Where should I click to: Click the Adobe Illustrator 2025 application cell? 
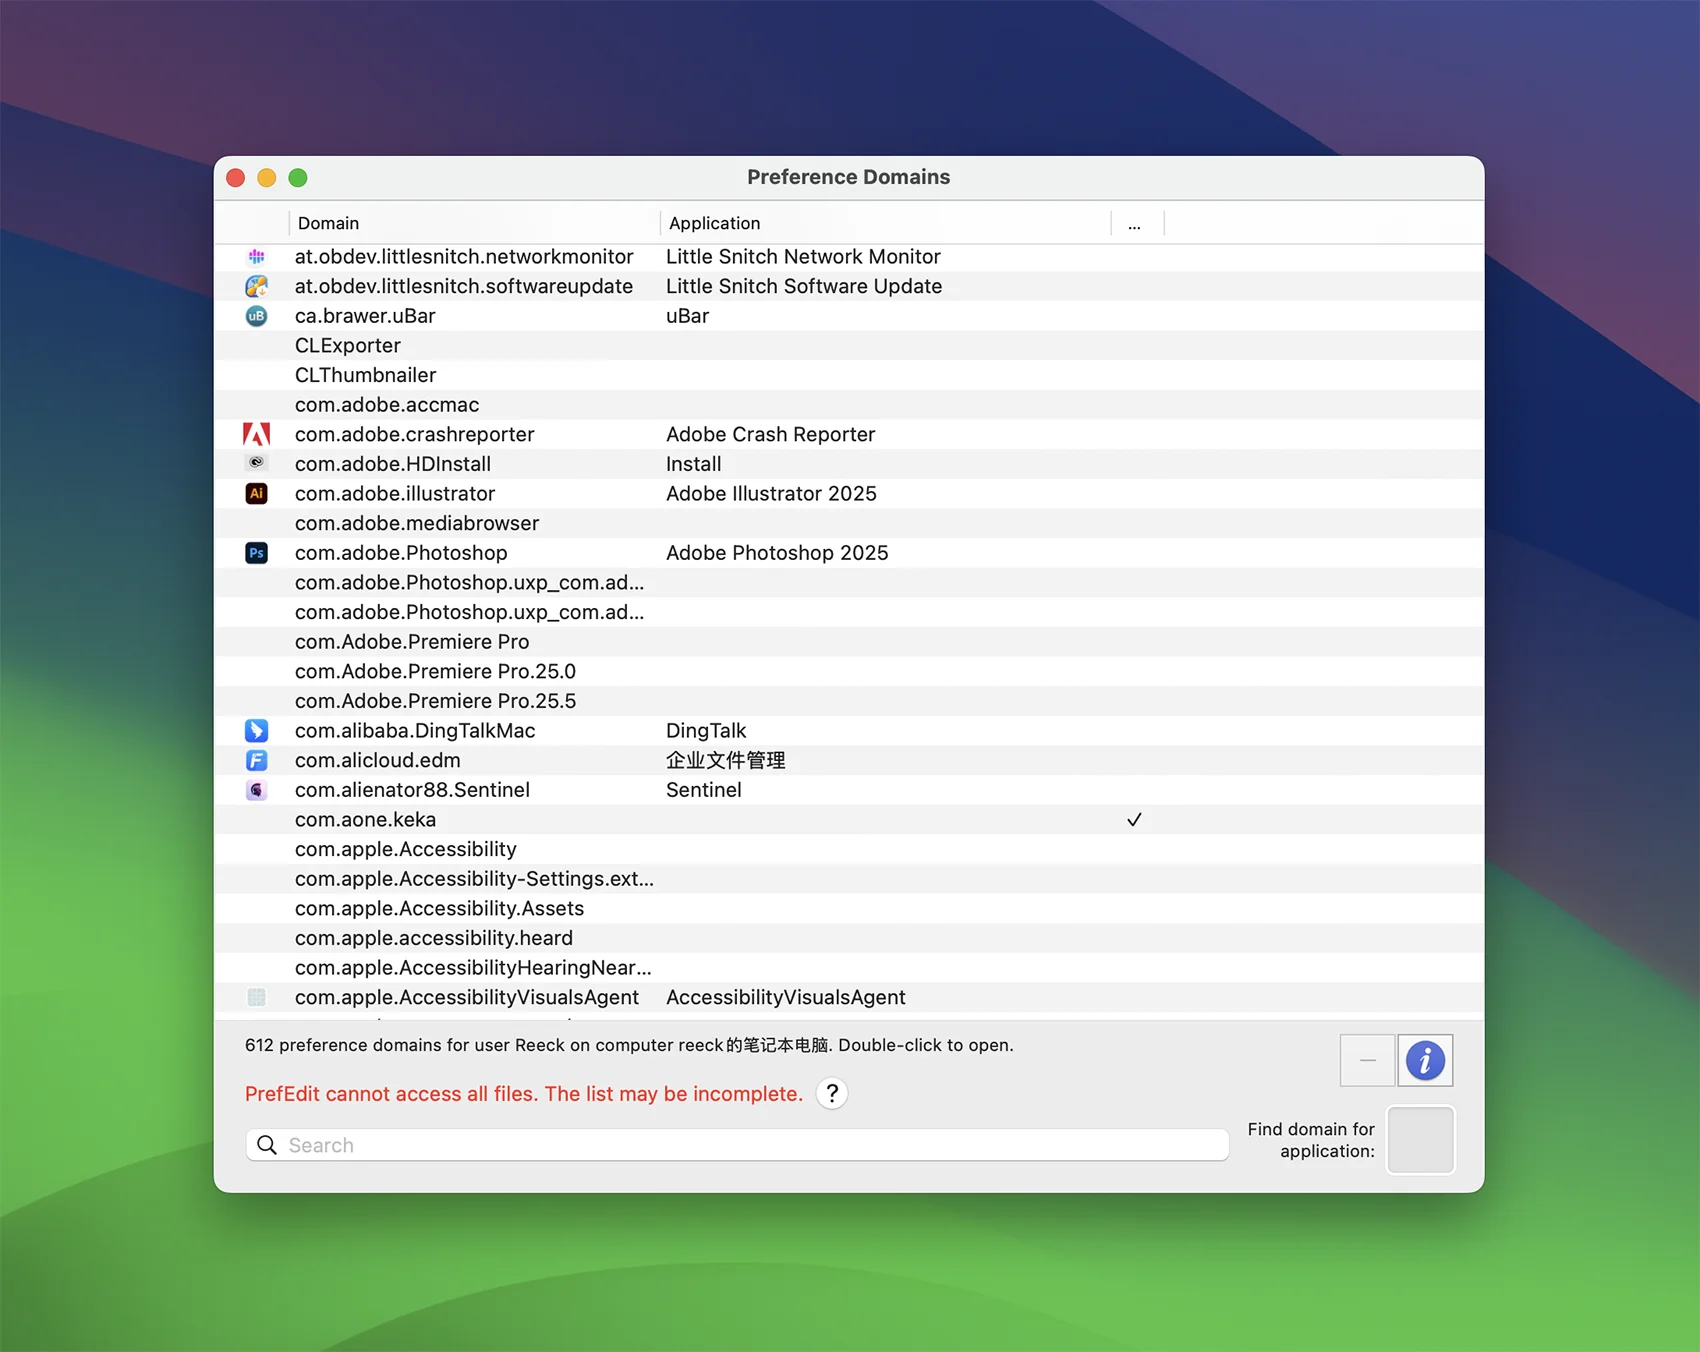(771, 494)
